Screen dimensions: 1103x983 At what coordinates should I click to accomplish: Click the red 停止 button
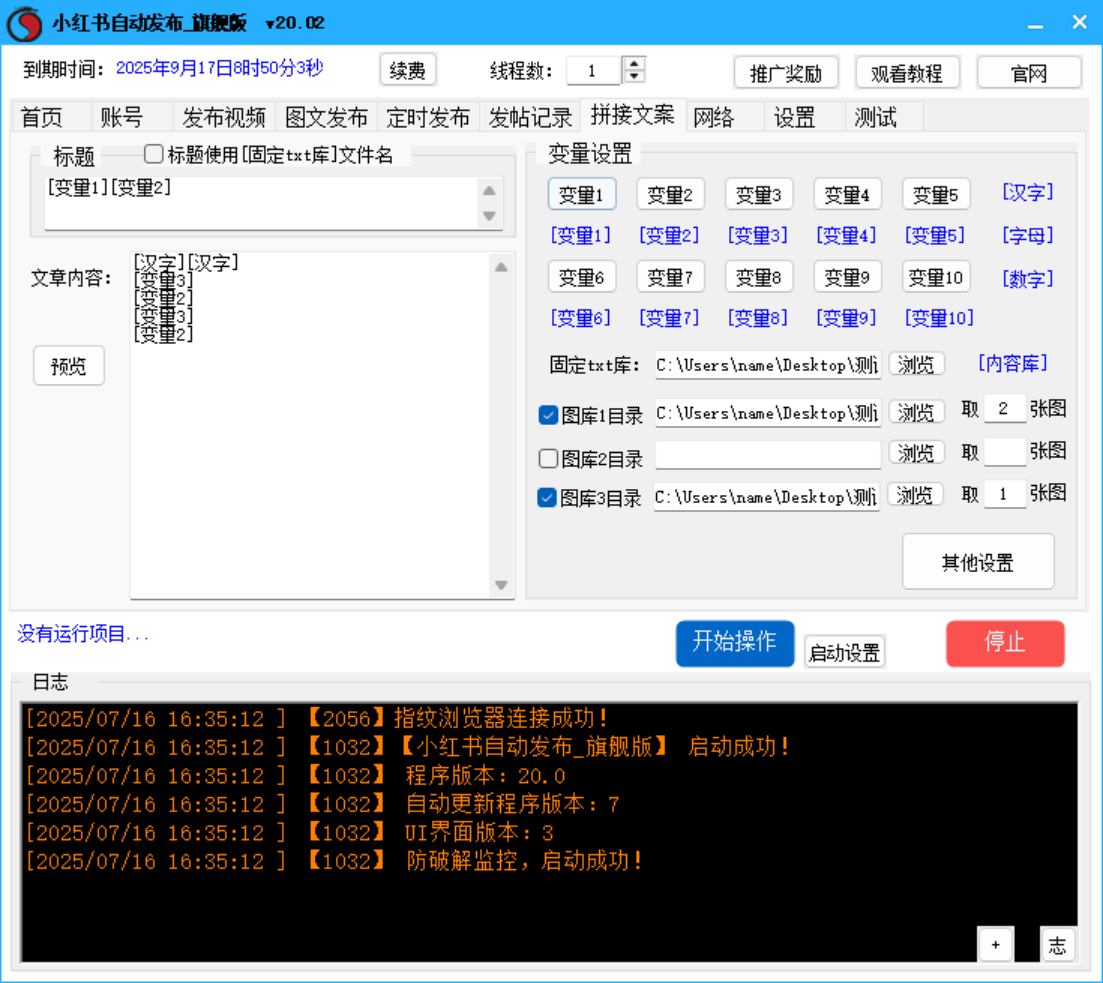[1005, 643]
